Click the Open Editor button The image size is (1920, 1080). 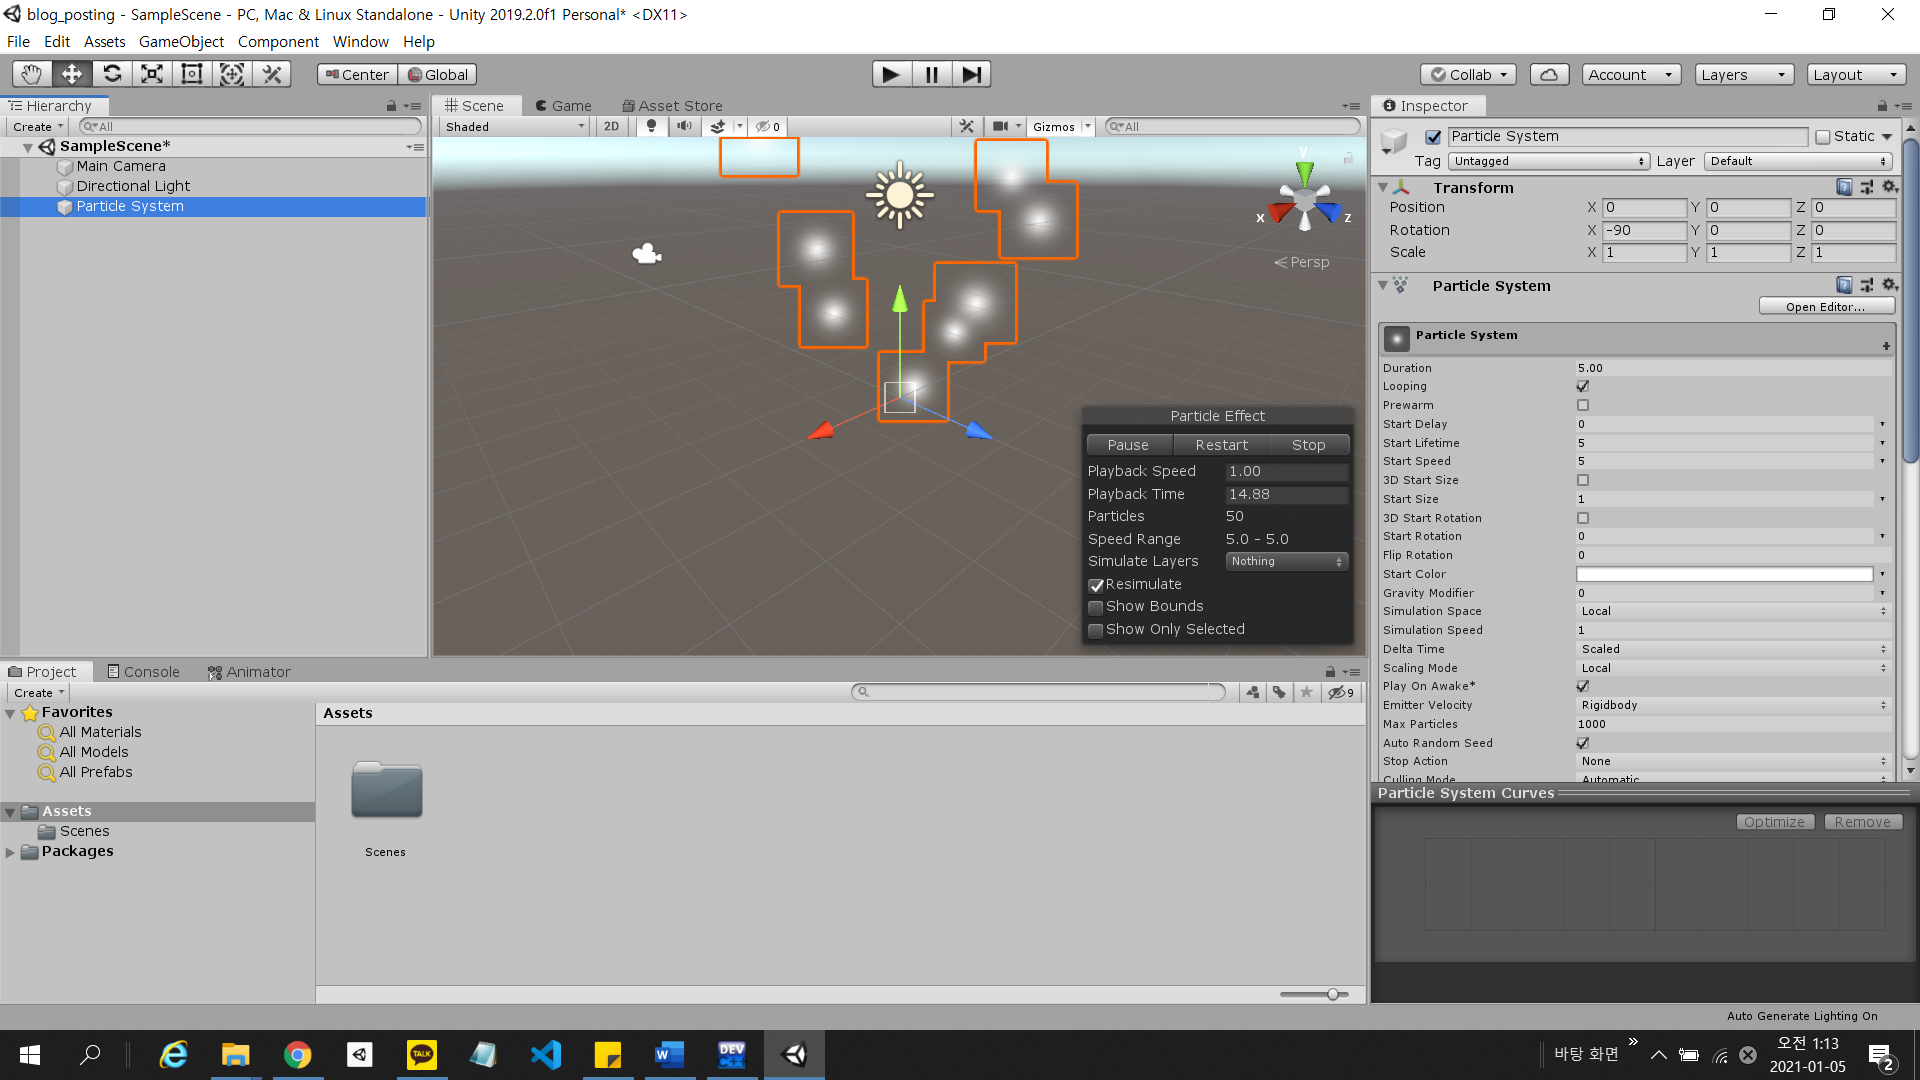tap(1825, 307)
